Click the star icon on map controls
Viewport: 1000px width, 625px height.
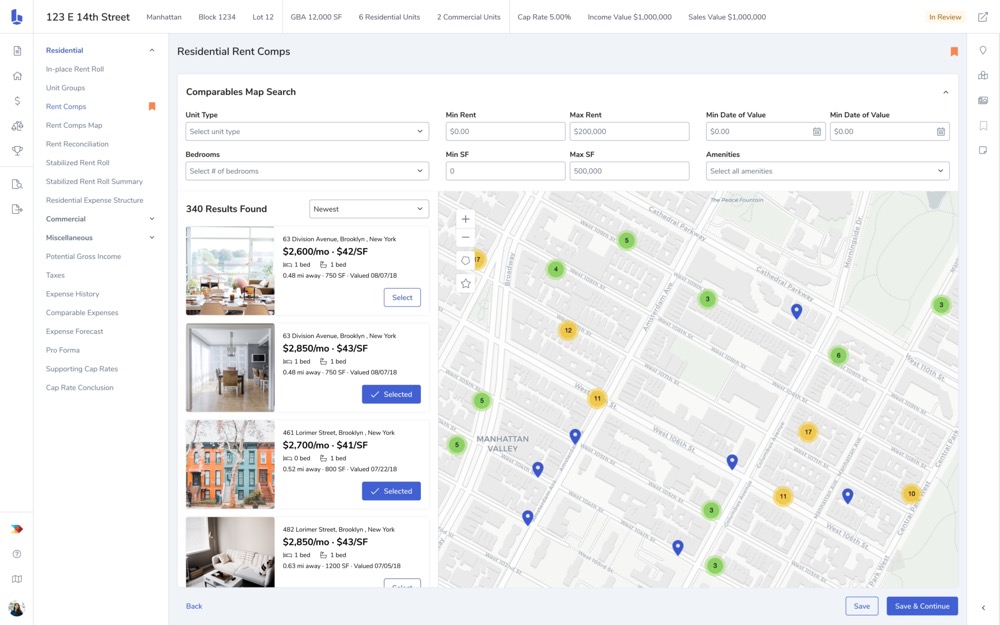point(465,284)
